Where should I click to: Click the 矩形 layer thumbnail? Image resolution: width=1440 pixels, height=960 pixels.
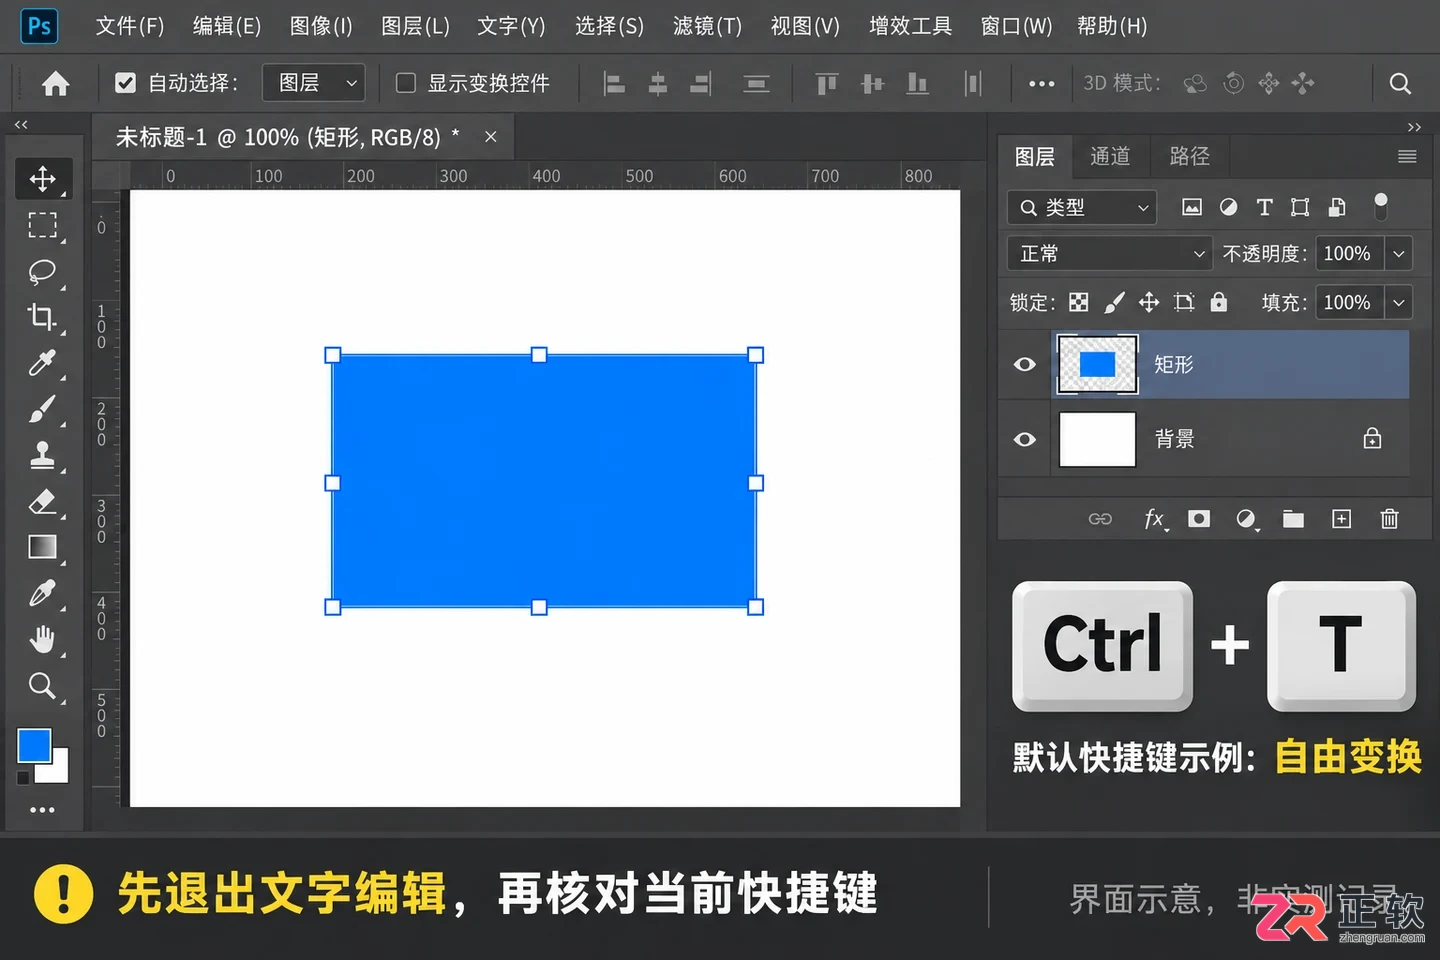click(x=1097, y=364)
